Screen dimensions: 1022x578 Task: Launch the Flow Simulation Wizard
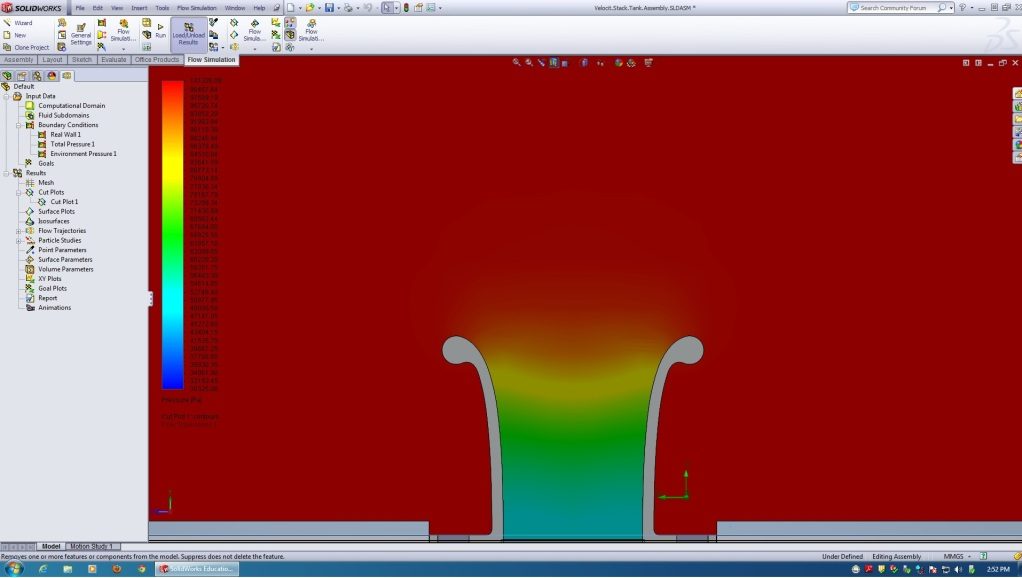coord(18,23)
